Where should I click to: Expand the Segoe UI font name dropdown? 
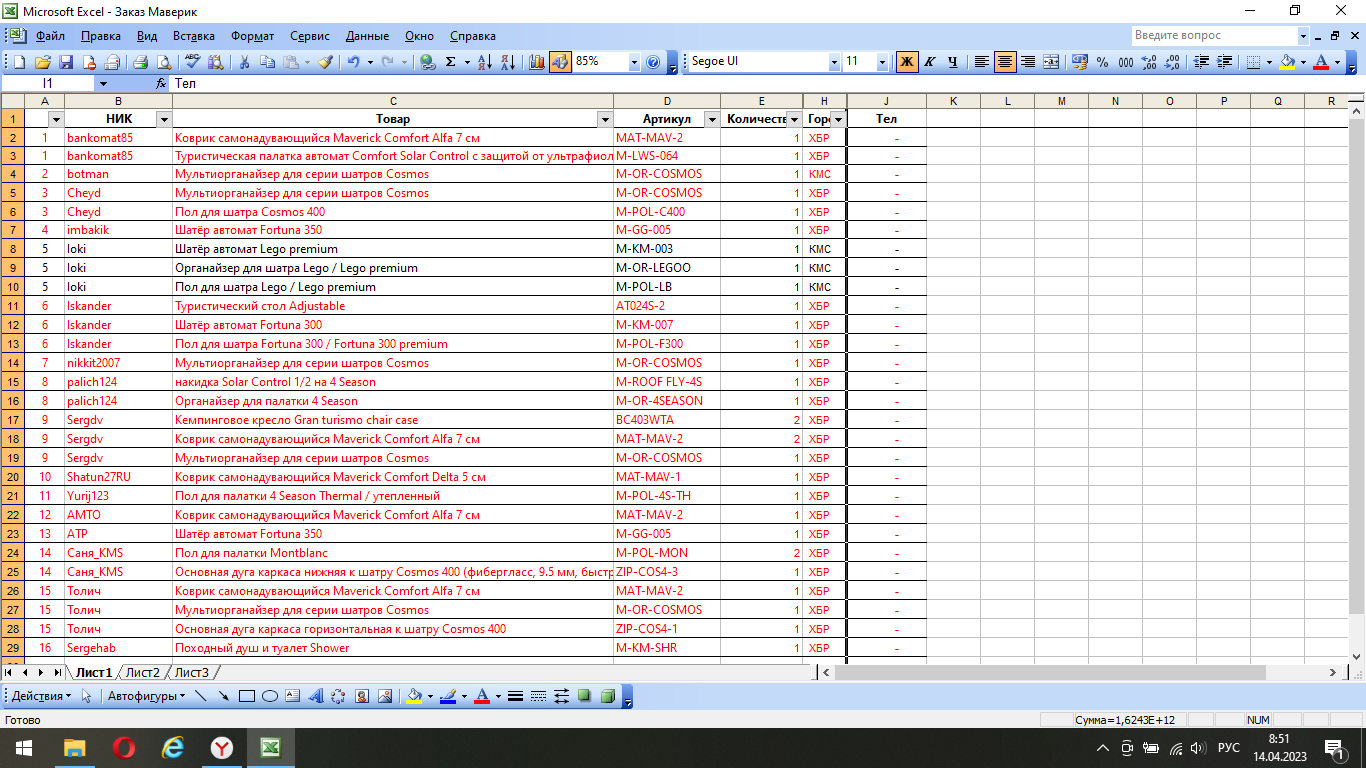pos(834,62)
